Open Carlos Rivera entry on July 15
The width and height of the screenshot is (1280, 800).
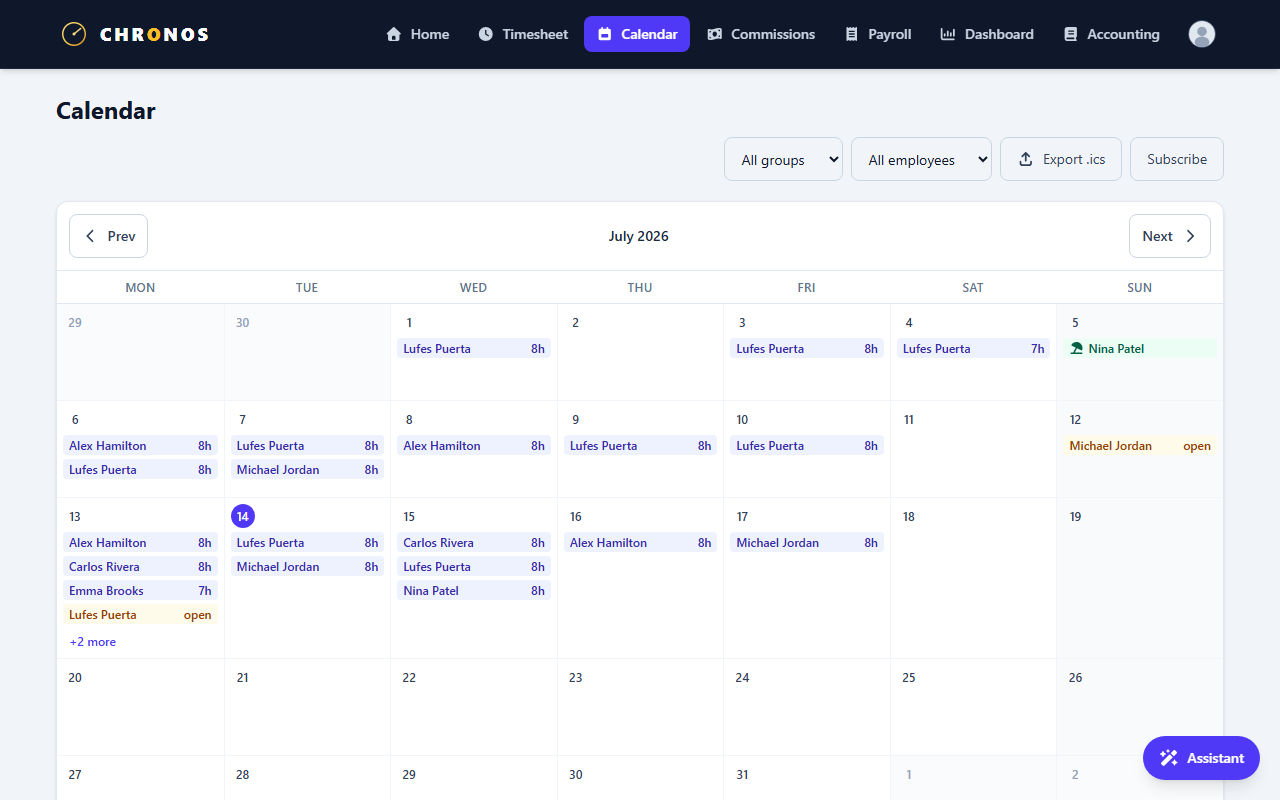(x=474, y=543)
